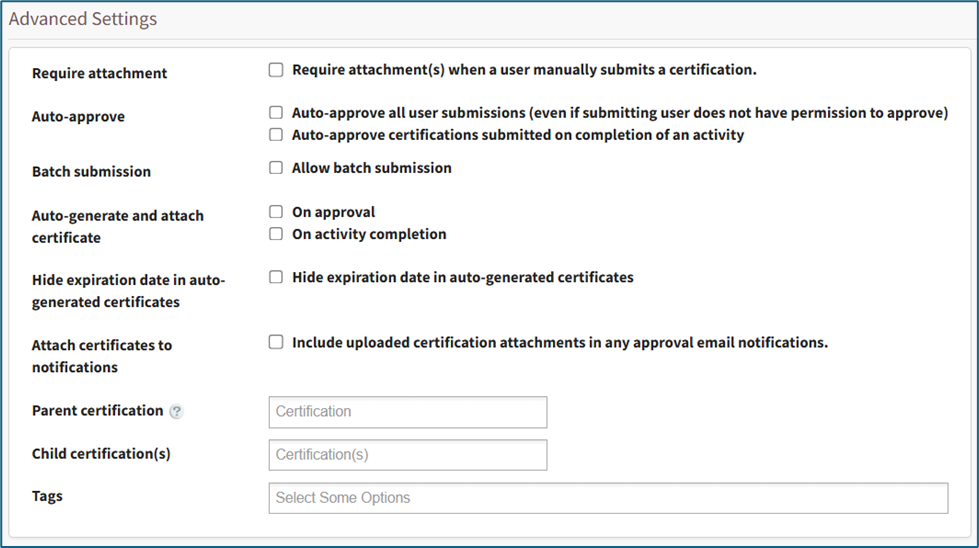979x548 pixels.
Task: Enable the 'Require attachment(s)' on manual submission checkbox
Action: click(x=276, y=70)
